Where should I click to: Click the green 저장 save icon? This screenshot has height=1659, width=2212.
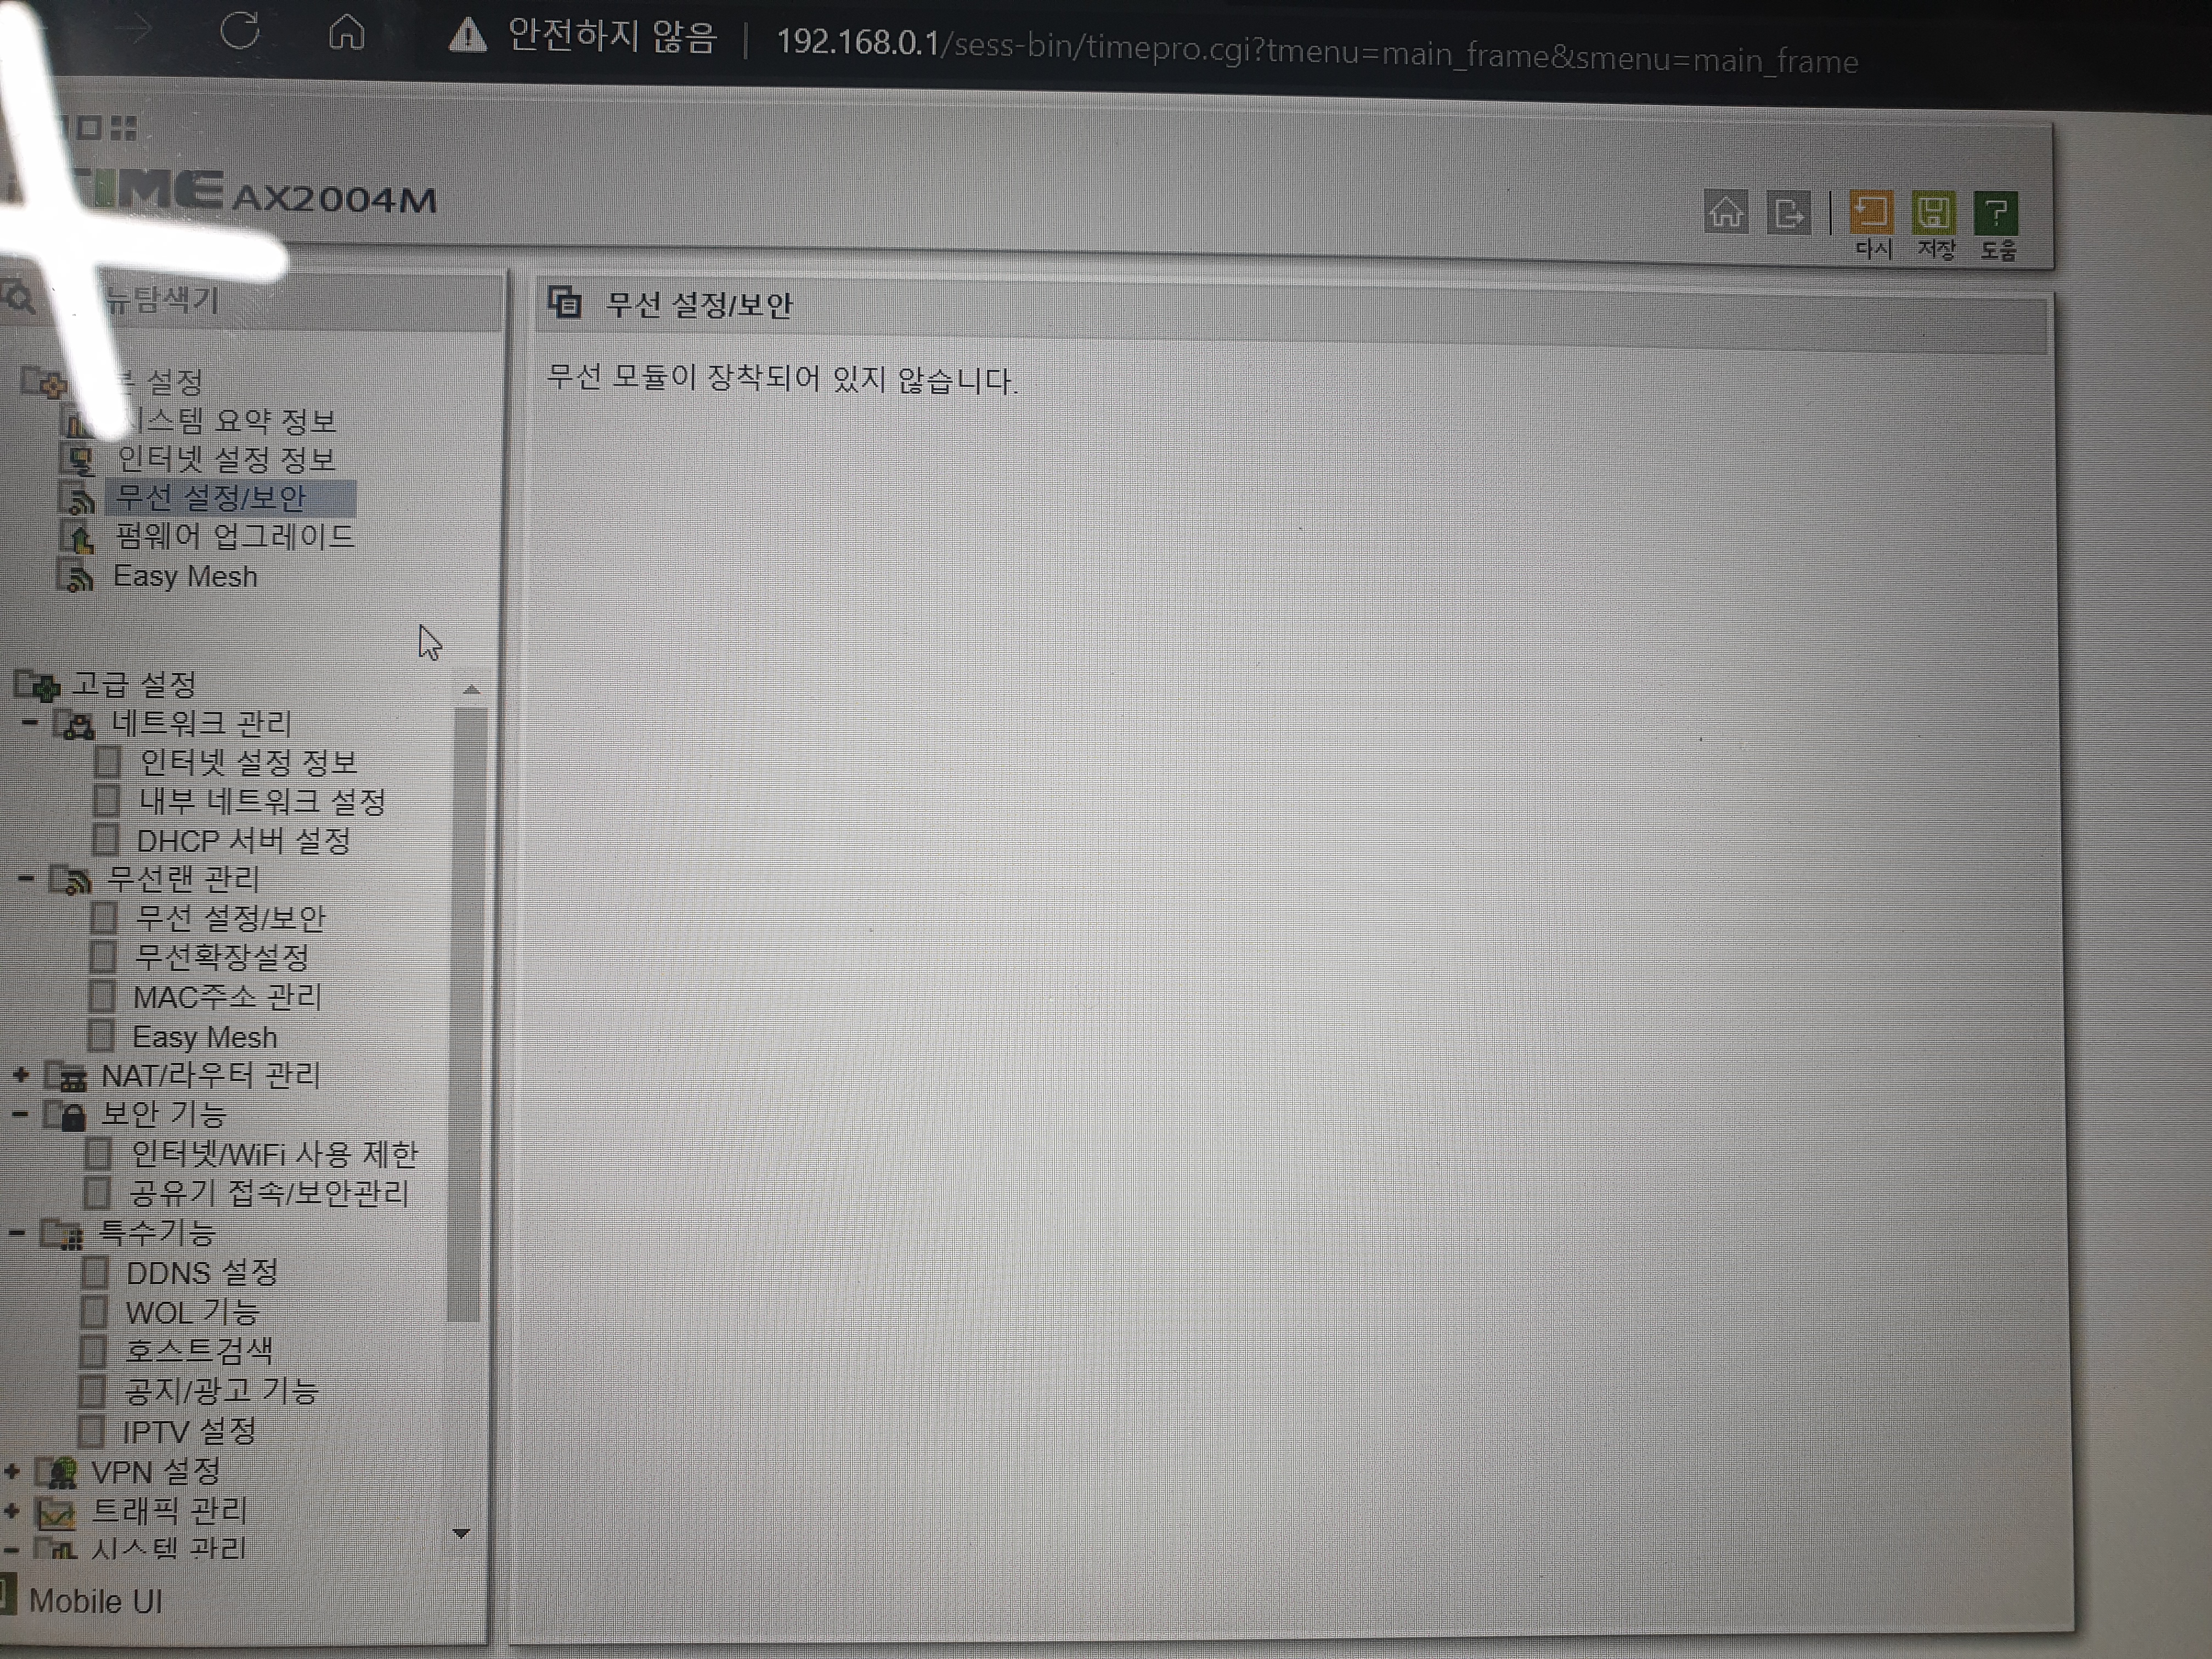pos(1934,212)
